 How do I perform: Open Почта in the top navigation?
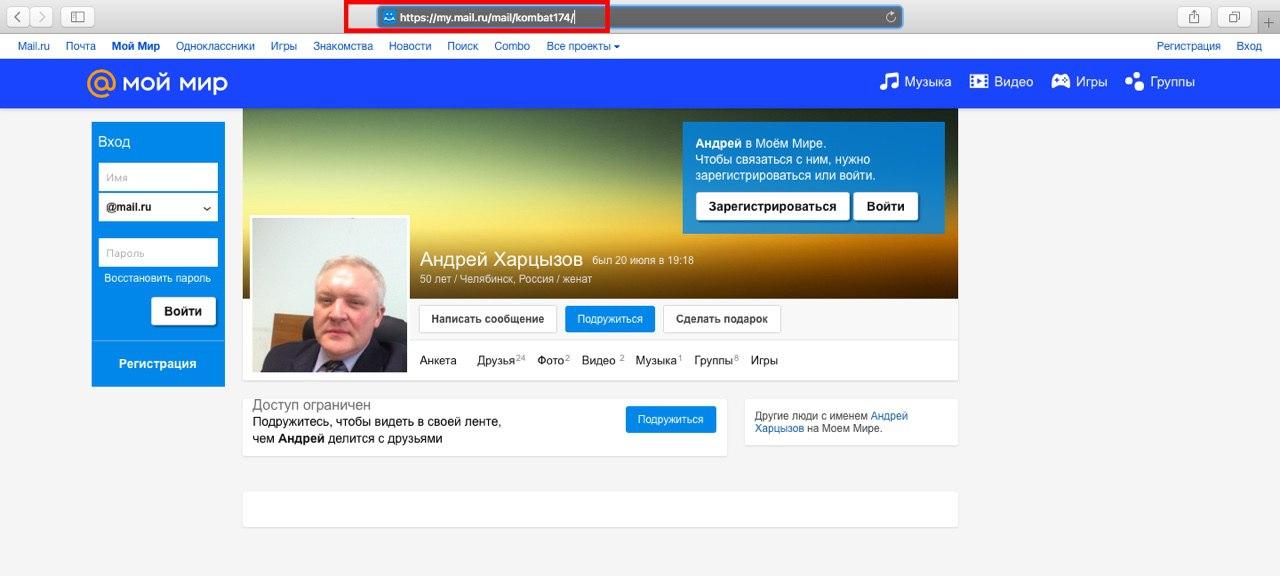[81, 46]
